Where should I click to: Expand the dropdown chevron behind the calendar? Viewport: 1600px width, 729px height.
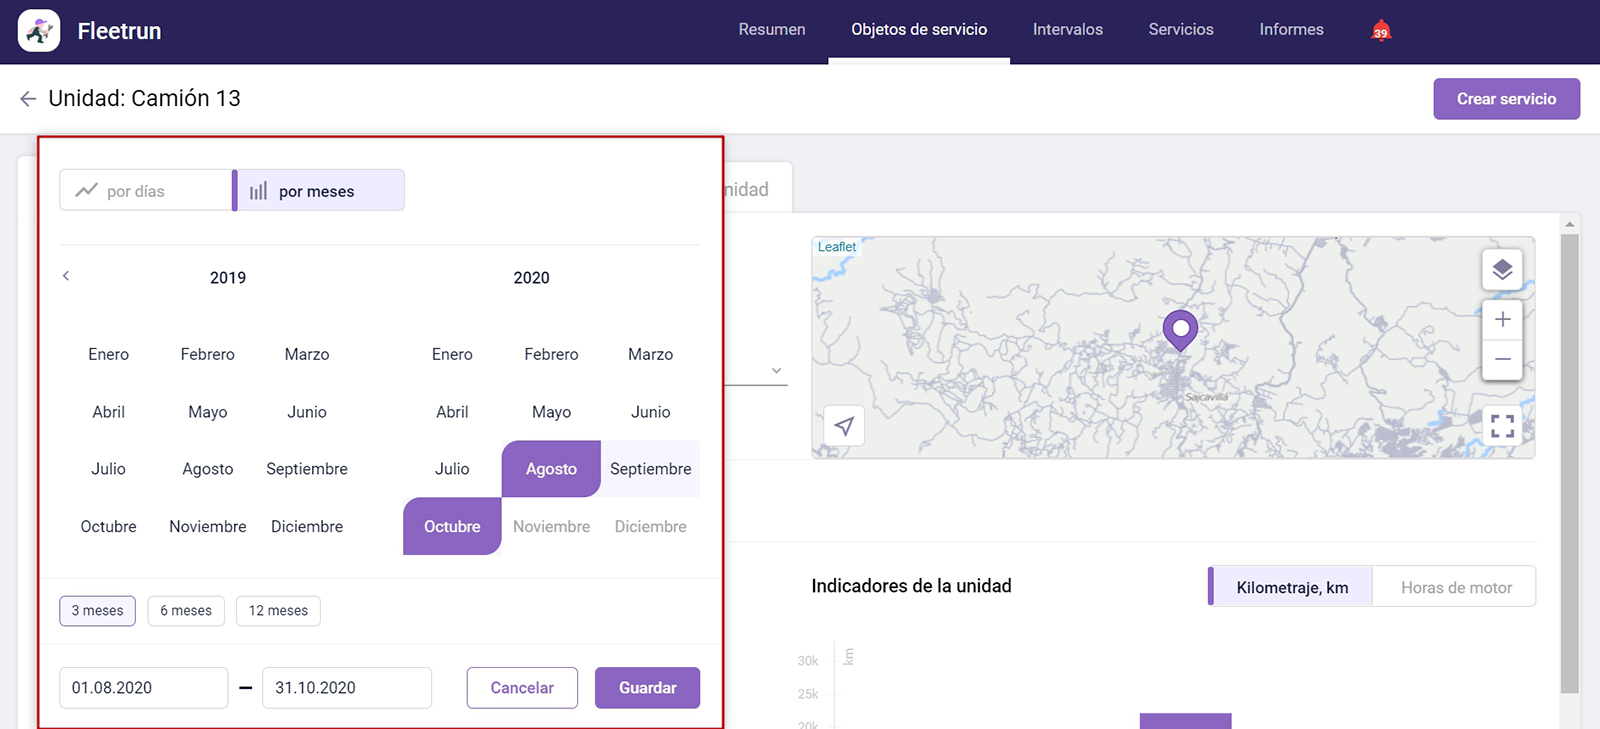(776, 371)
